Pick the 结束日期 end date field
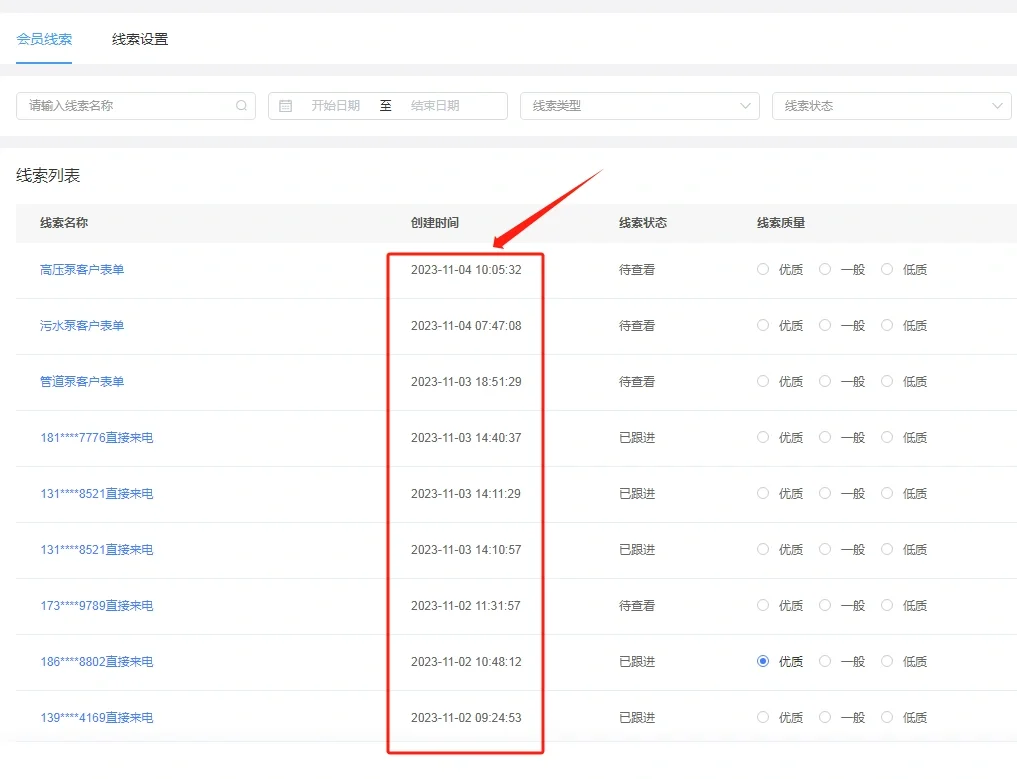 coord(435,106)
